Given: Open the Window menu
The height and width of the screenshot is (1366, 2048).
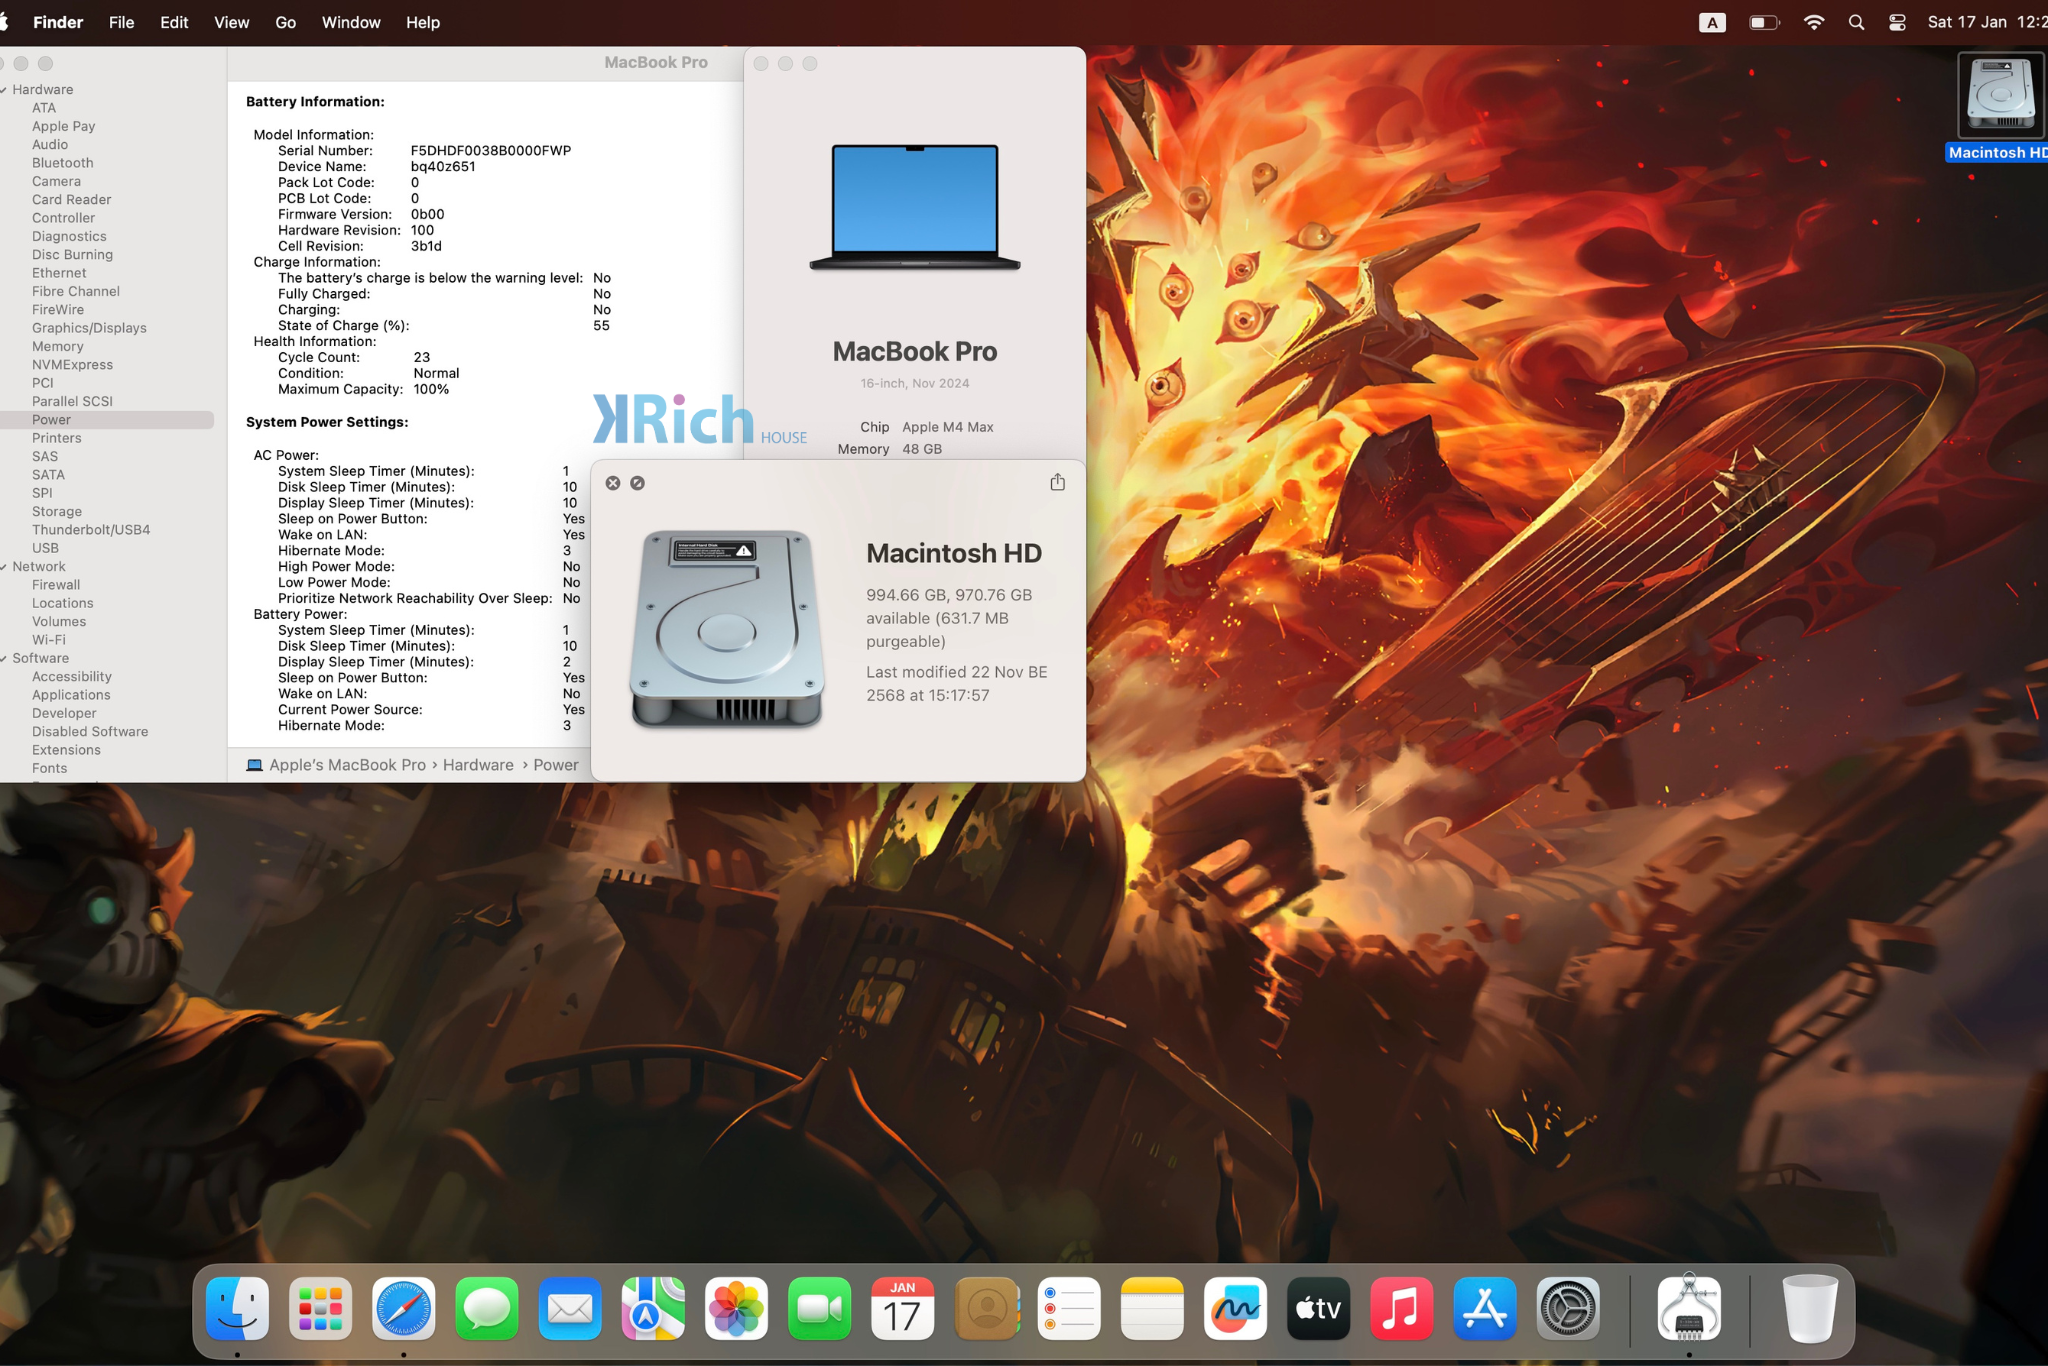Looking at the screenshot, I should 351,22.
